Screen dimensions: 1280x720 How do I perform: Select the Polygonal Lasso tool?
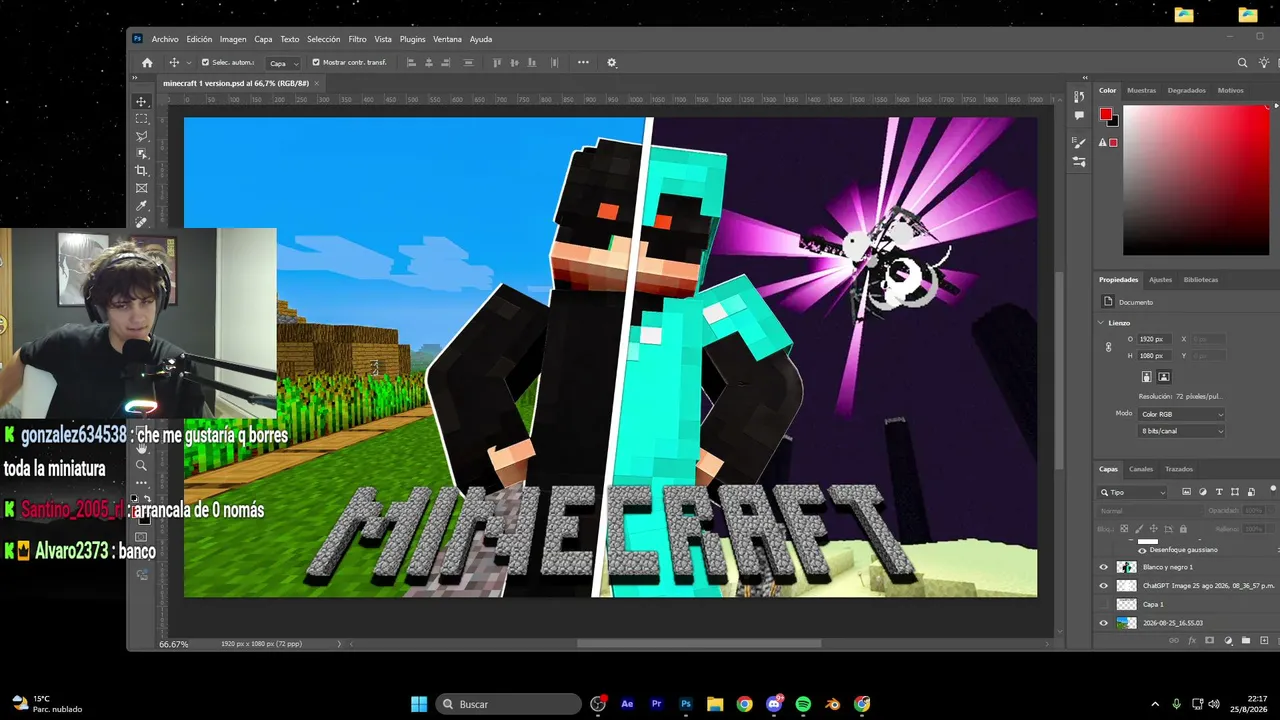pyautogui.click(x=141, y=136)
